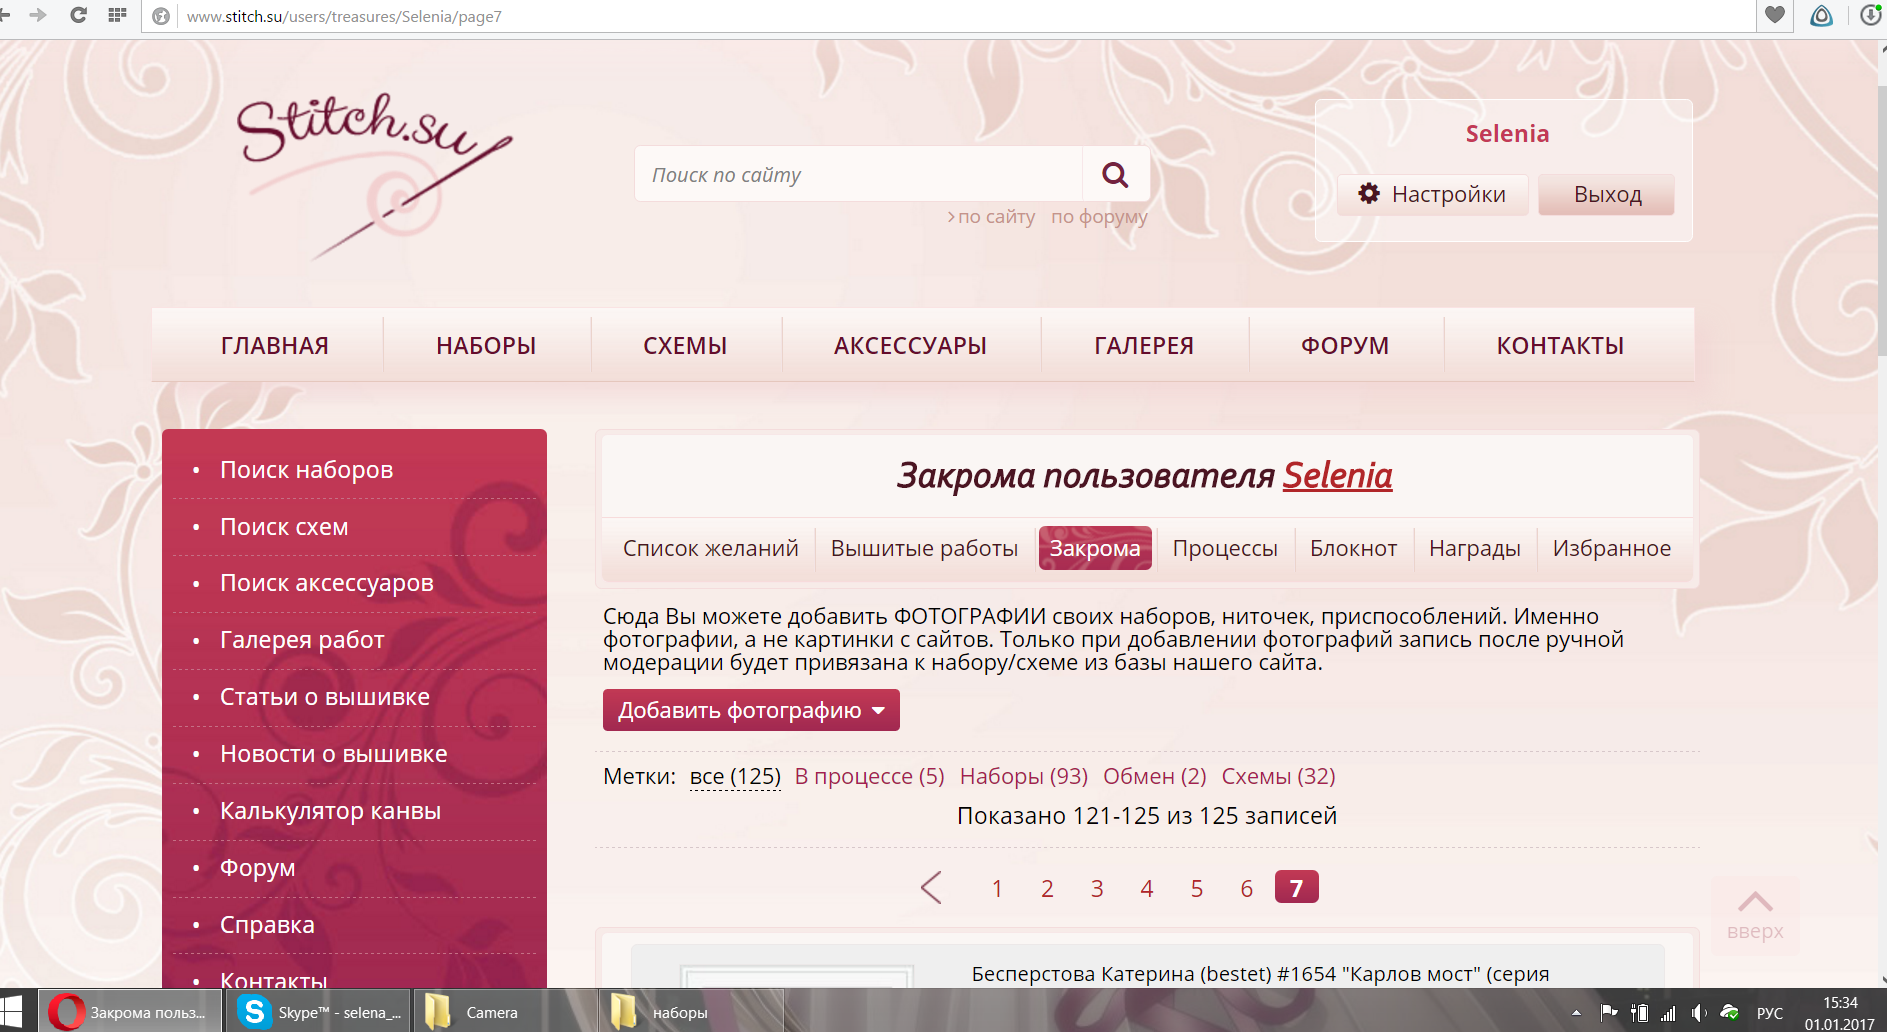Click the Выход logout button

[x=1607, y=195]
